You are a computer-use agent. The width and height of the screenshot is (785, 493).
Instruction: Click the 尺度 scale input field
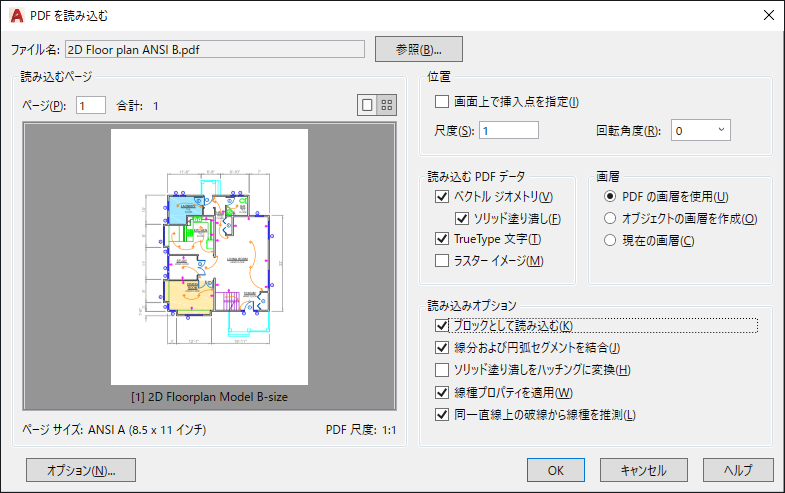pos(509,130)
